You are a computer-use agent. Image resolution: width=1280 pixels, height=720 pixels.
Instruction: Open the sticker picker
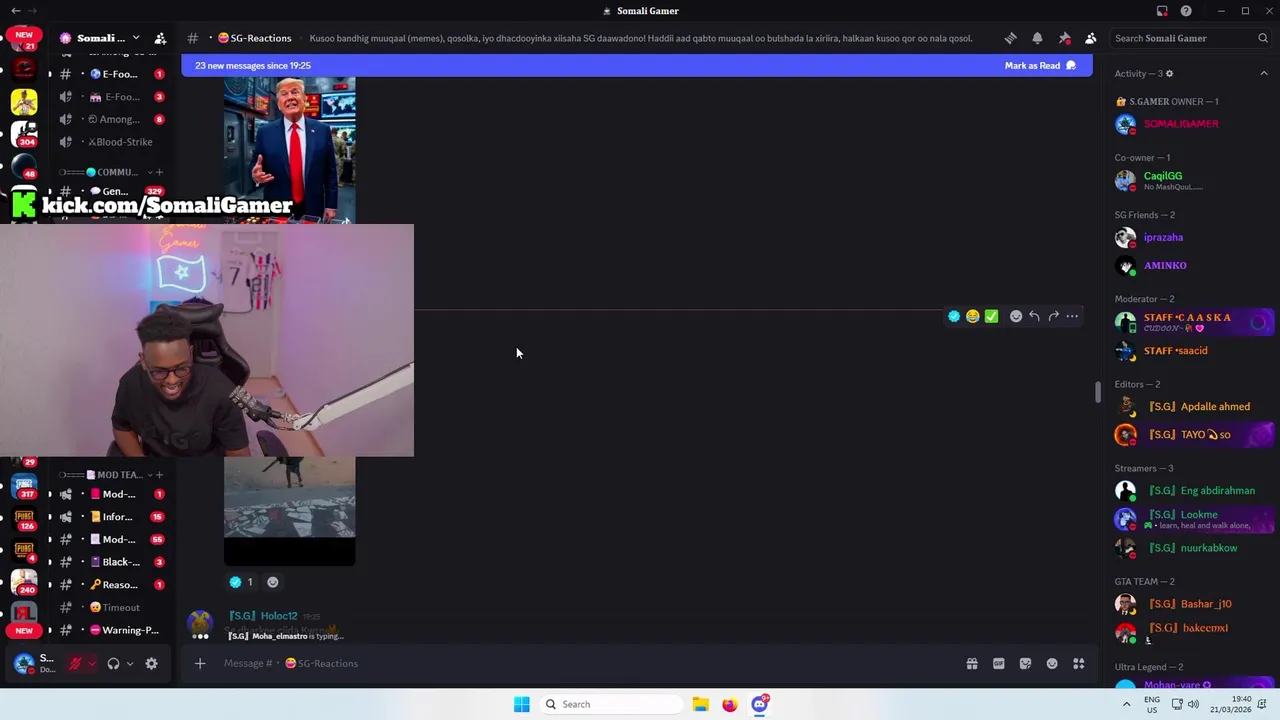(x=1025, y=663)
